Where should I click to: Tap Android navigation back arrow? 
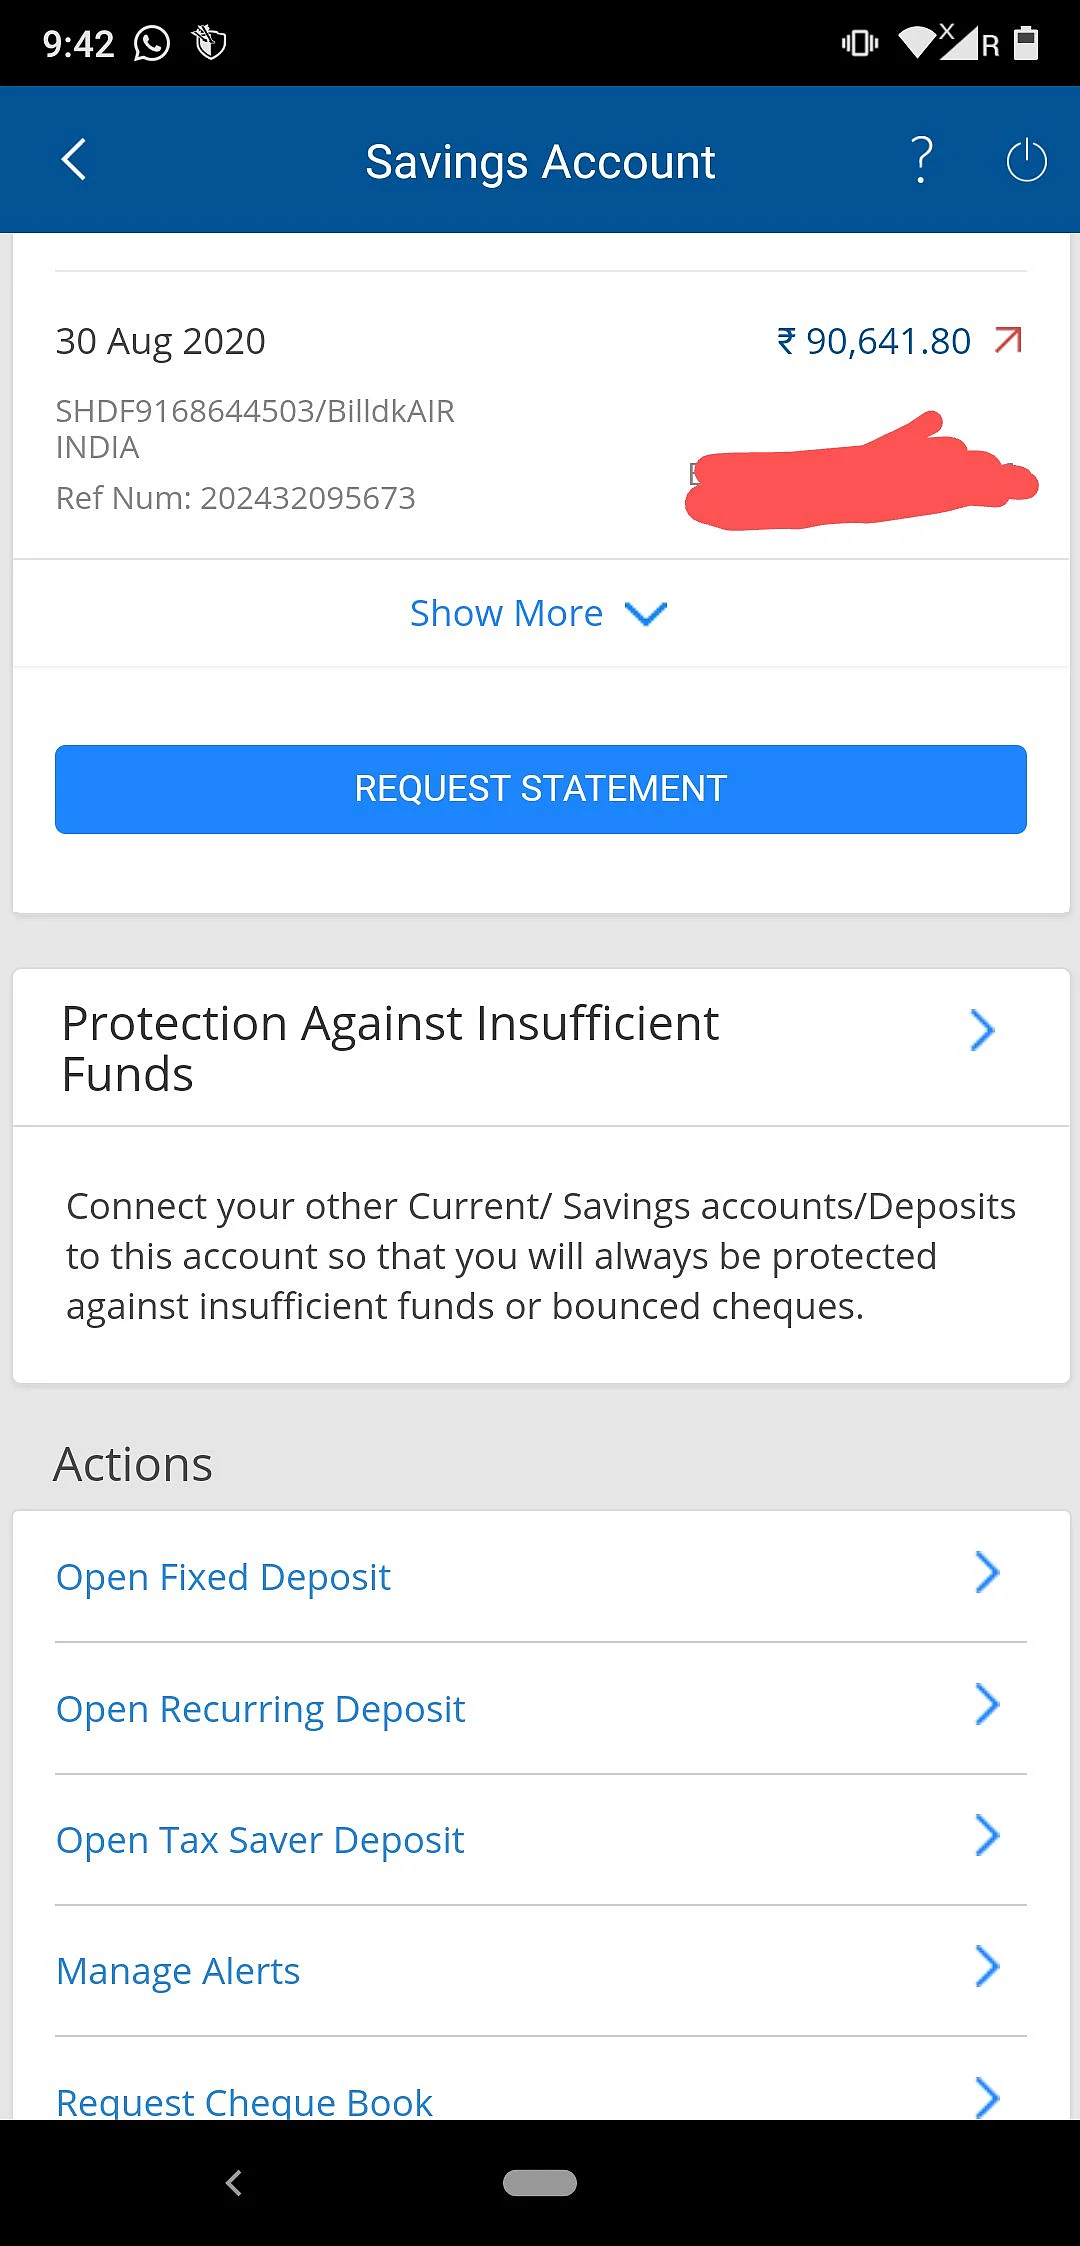pos(234,2183)
